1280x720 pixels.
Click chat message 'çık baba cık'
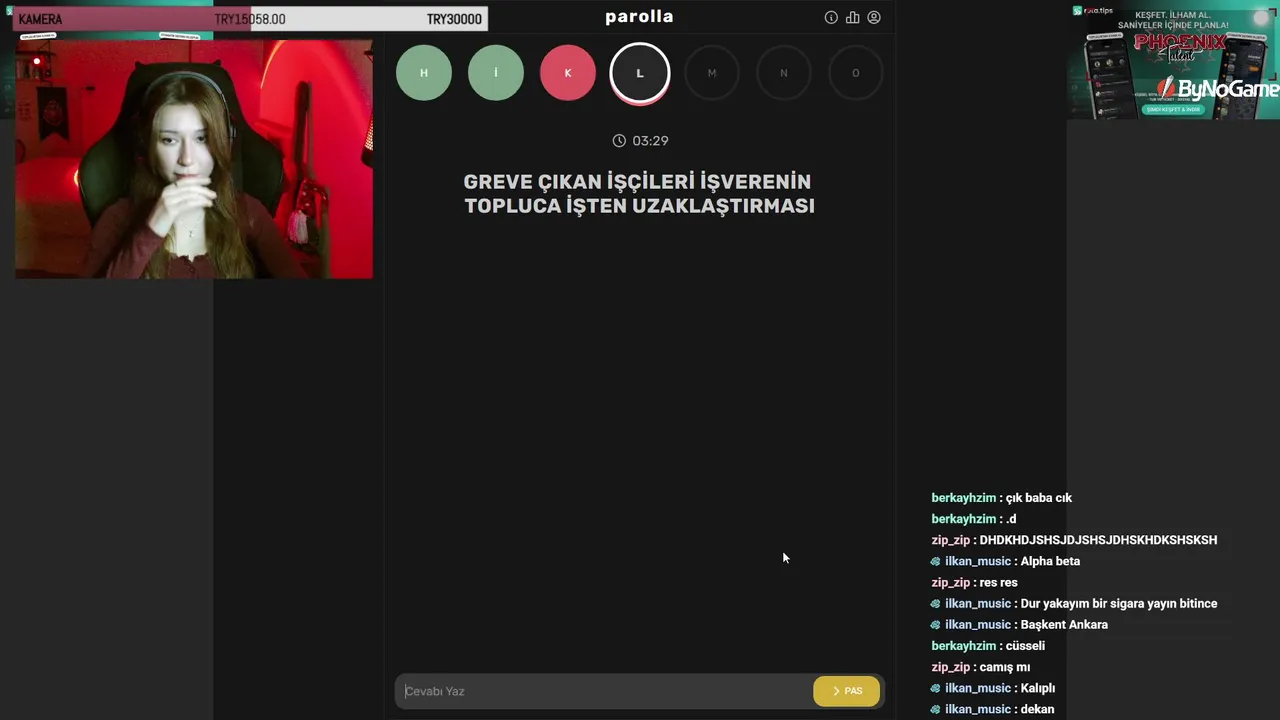[x=1039, y=498]
